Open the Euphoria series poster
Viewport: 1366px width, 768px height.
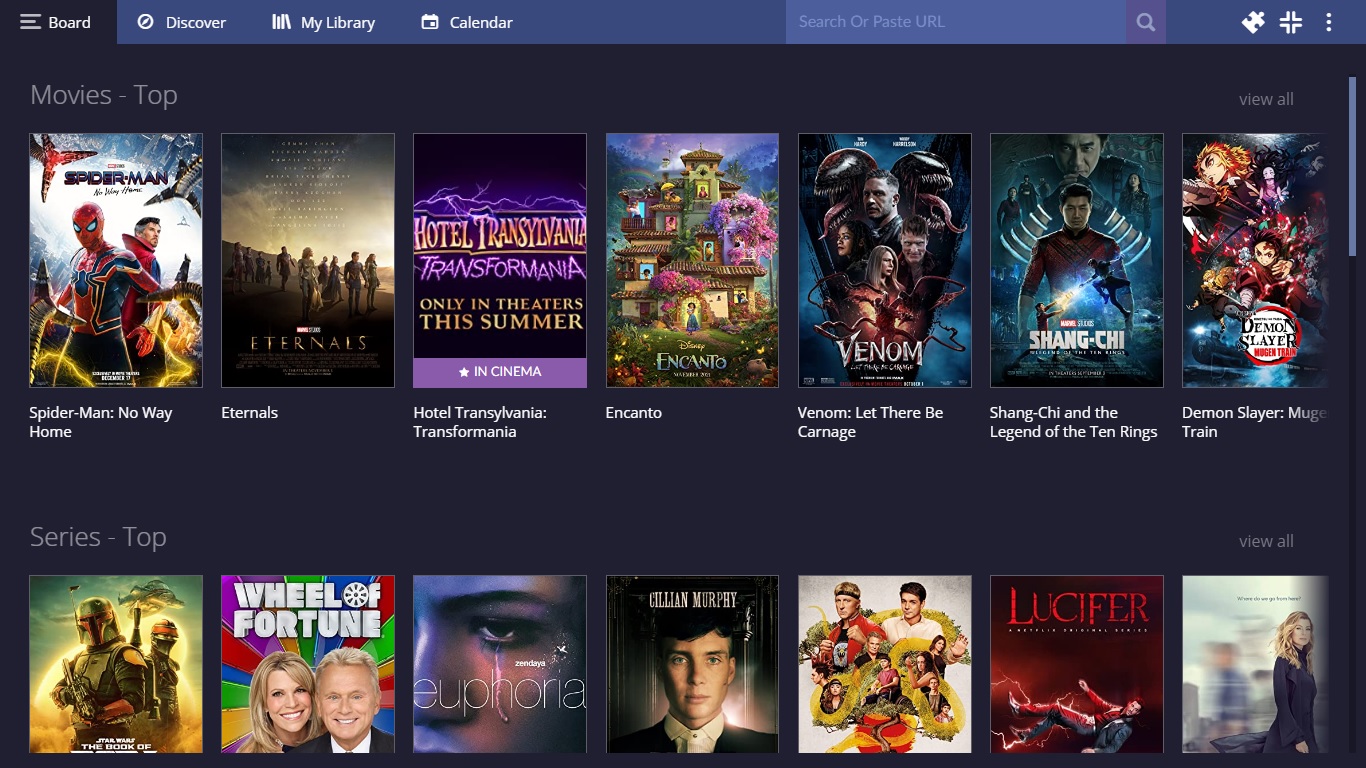pyautogui.click(x=499, y=663)
